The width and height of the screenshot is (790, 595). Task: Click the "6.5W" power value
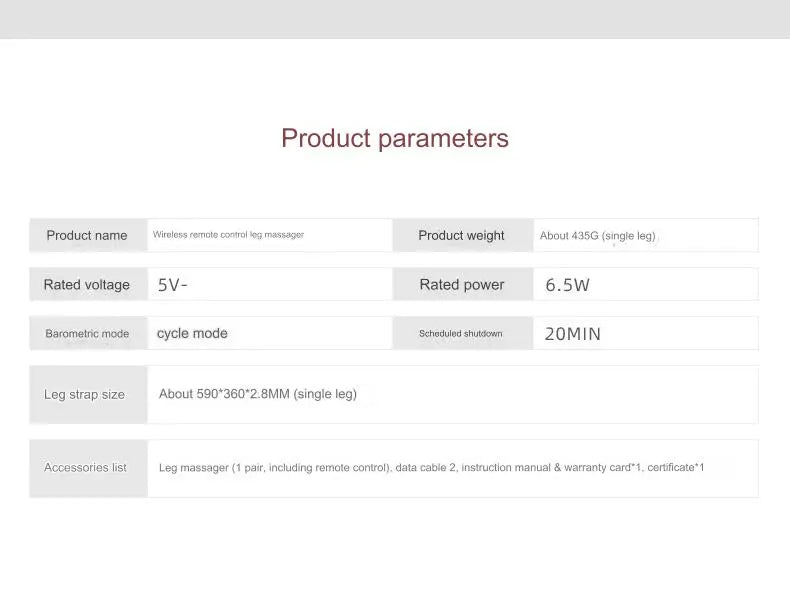pyautogui.click(x=567, y=285)
